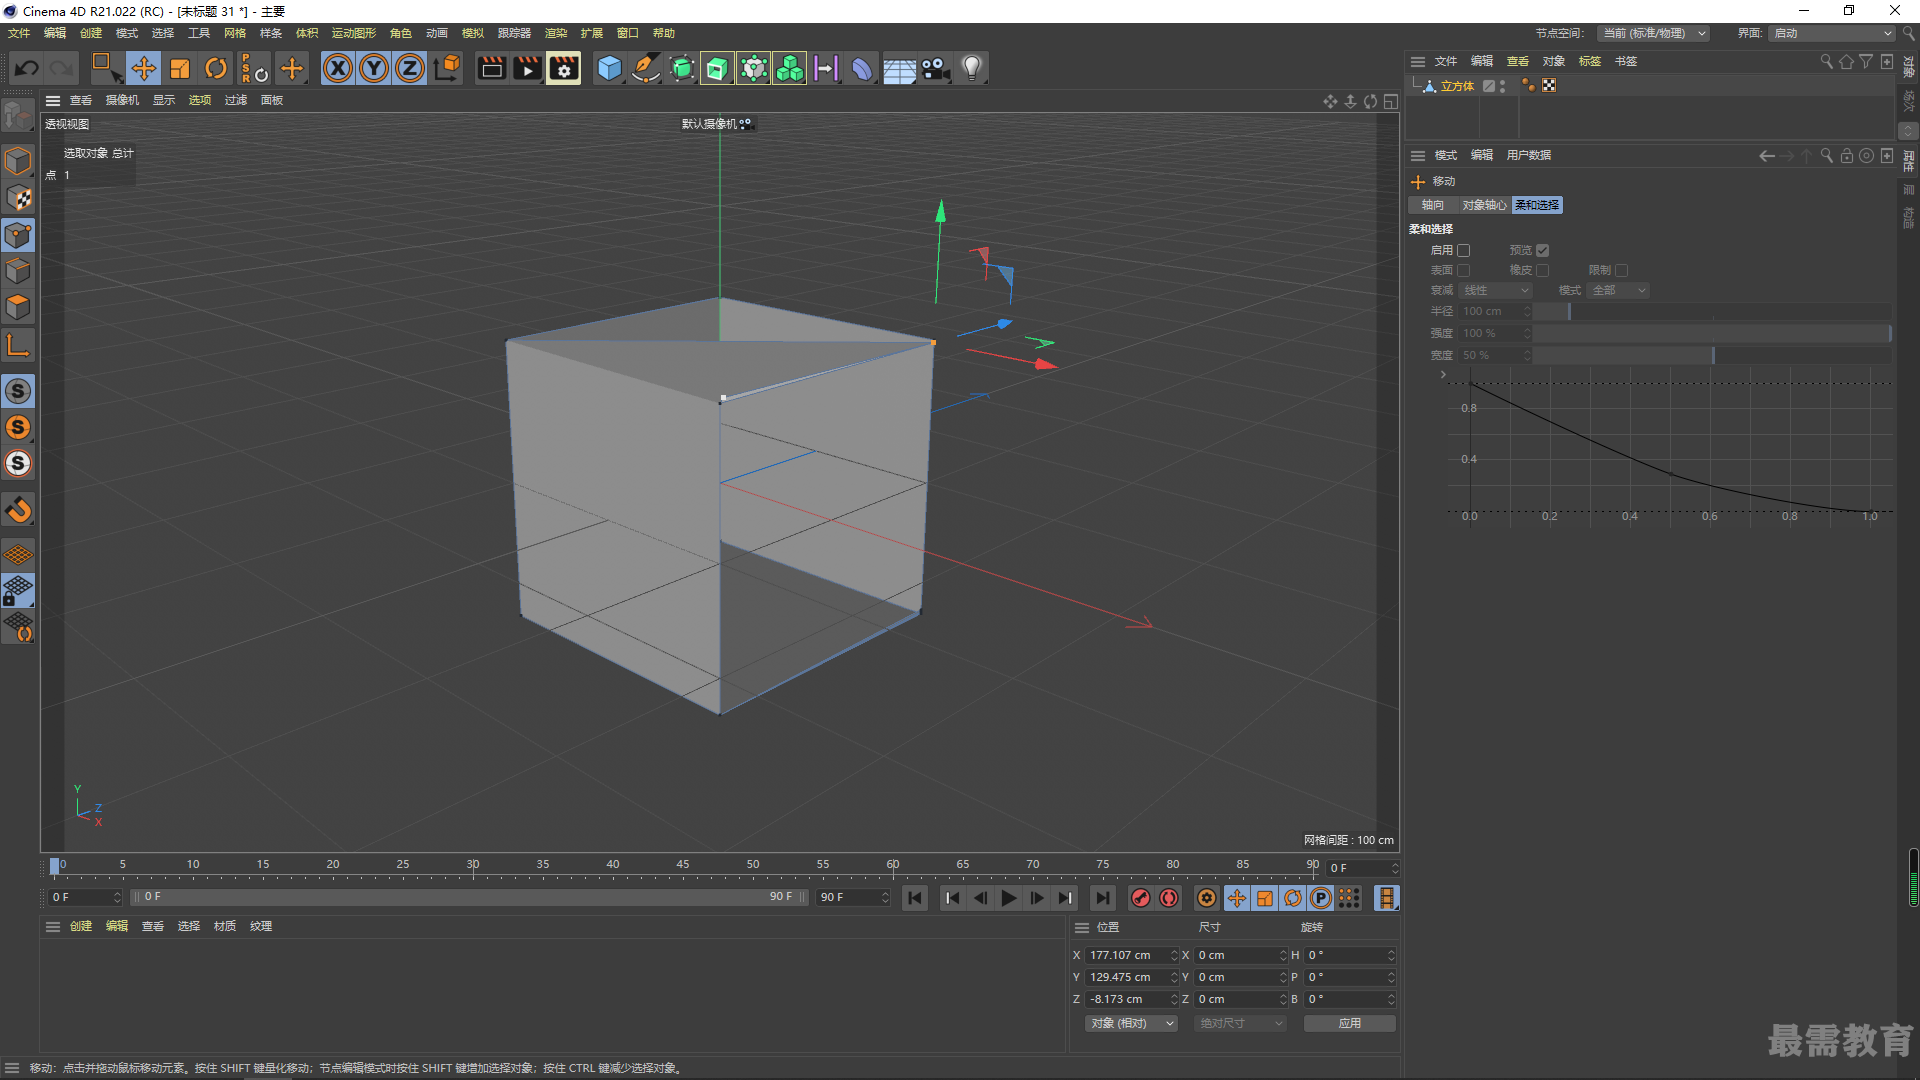Switch to the 轴向 tab
Screen dimensions: 1920x1080
coord(1433,205)
